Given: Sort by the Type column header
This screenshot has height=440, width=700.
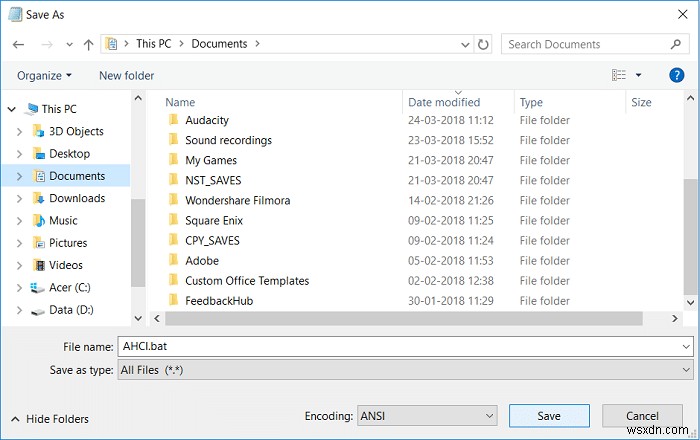Looking at the screenshot, I should pos(531,102).
